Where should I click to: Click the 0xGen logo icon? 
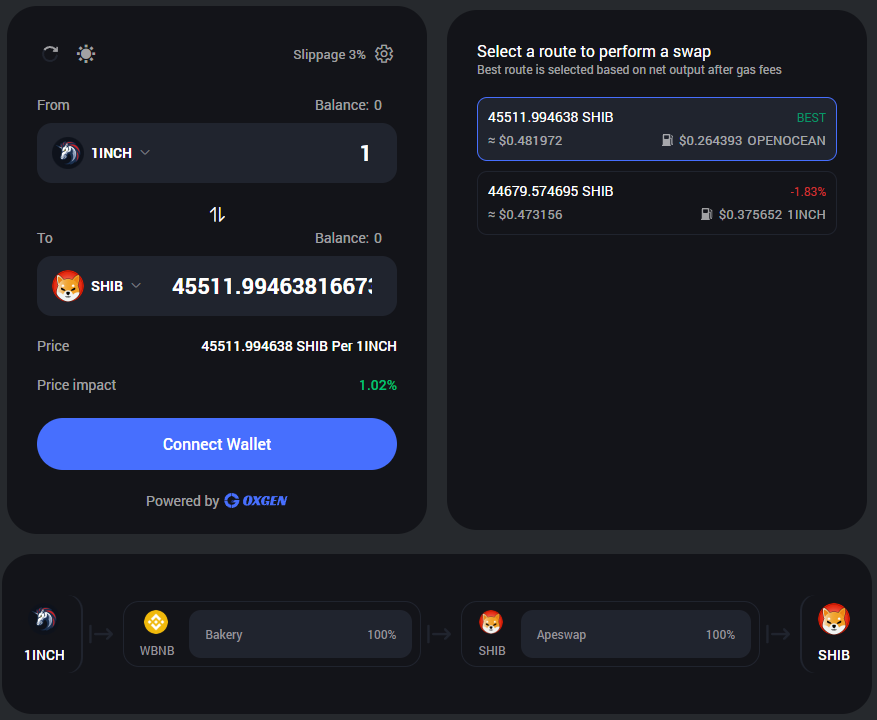click(x=232, y=500)
